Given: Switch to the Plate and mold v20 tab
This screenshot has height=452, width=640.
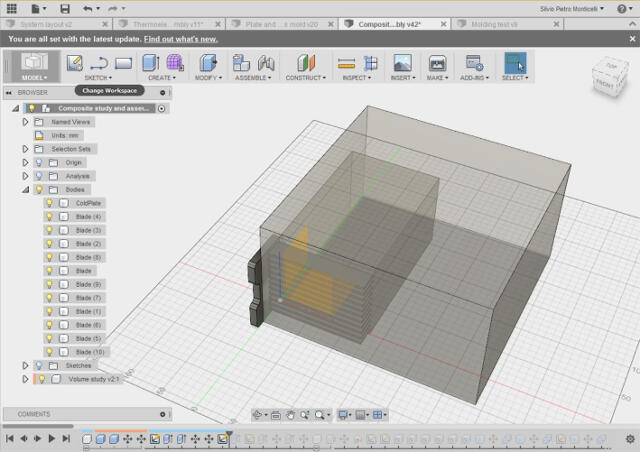Looking at the screenshot, I should 281,24.
